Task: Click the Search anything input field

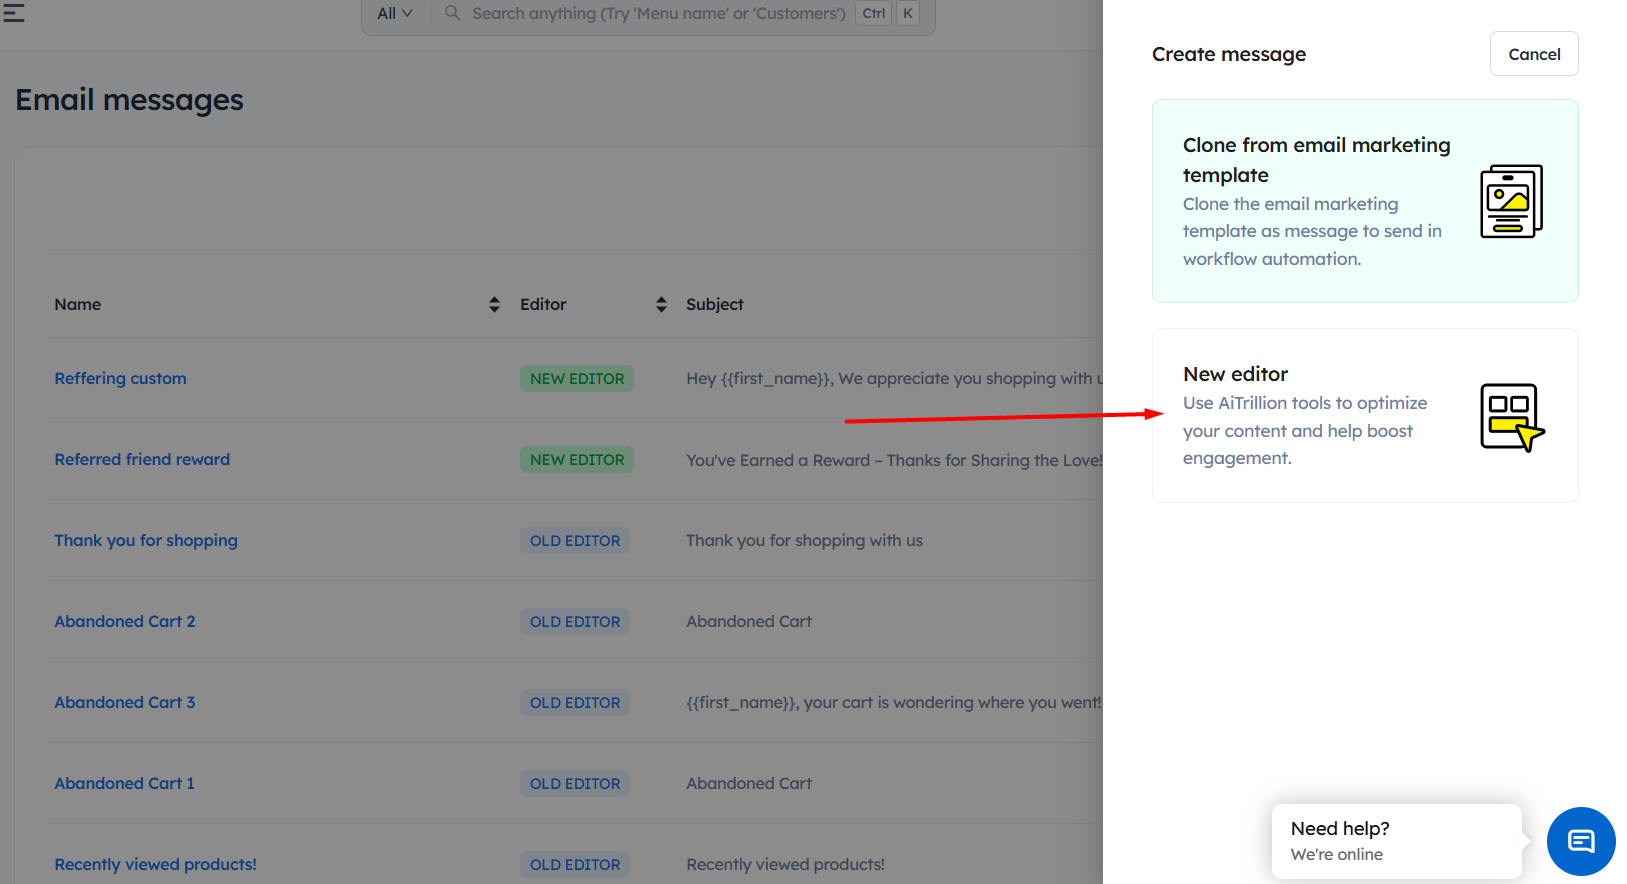Action: click(x=658, y=13)
